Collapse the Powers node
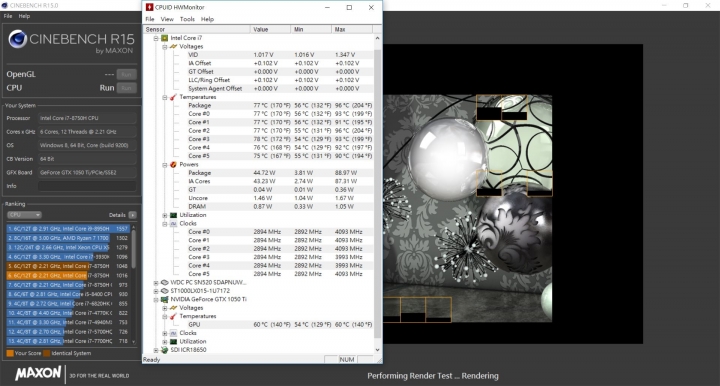720x386 pixels. [x=164, y=164]
